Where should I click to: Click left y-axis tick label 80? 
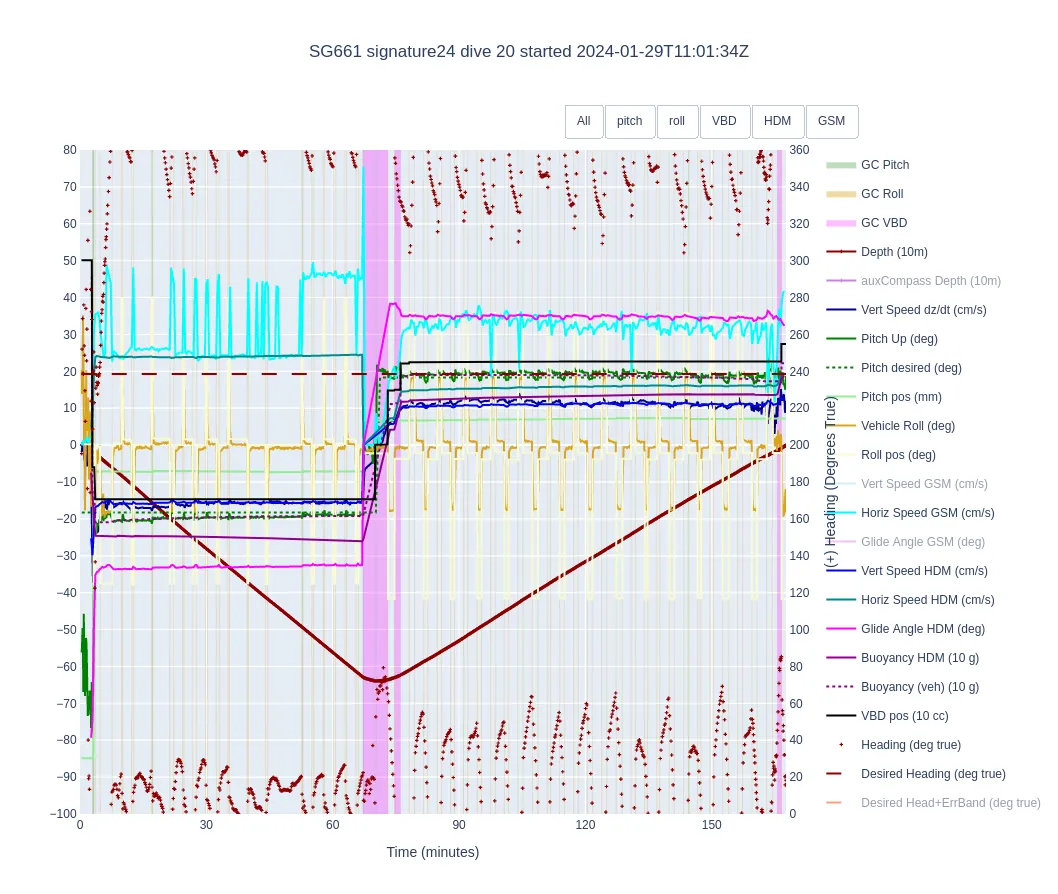[70, 150]
